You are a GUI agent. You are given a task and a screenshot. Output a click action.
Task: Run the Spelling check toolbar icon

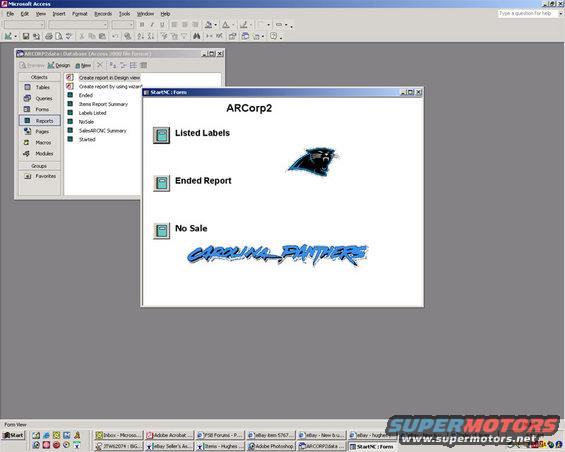[68, 36]
